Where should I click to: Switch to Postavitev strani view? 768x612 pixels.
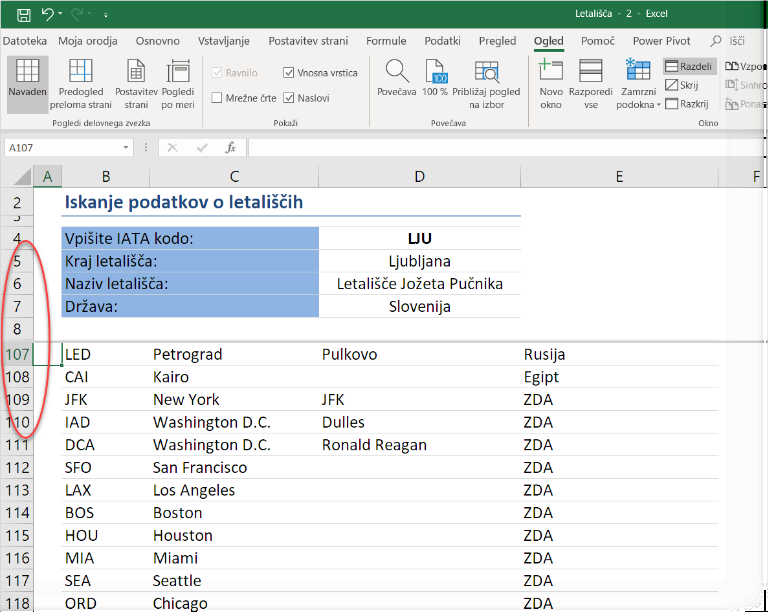coord(136,84)
